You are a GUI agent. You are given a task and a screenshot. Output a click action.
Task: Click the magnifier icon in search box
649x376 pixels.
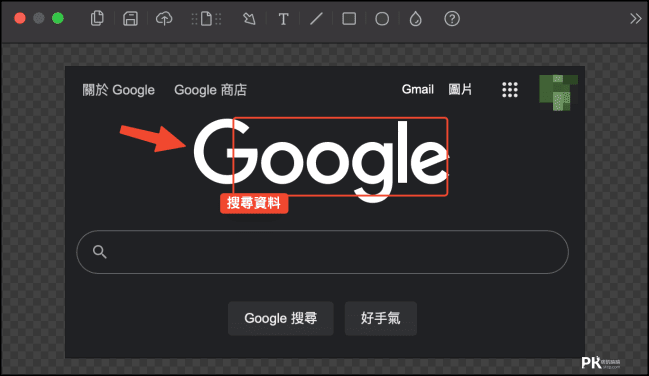click(100, 252)
